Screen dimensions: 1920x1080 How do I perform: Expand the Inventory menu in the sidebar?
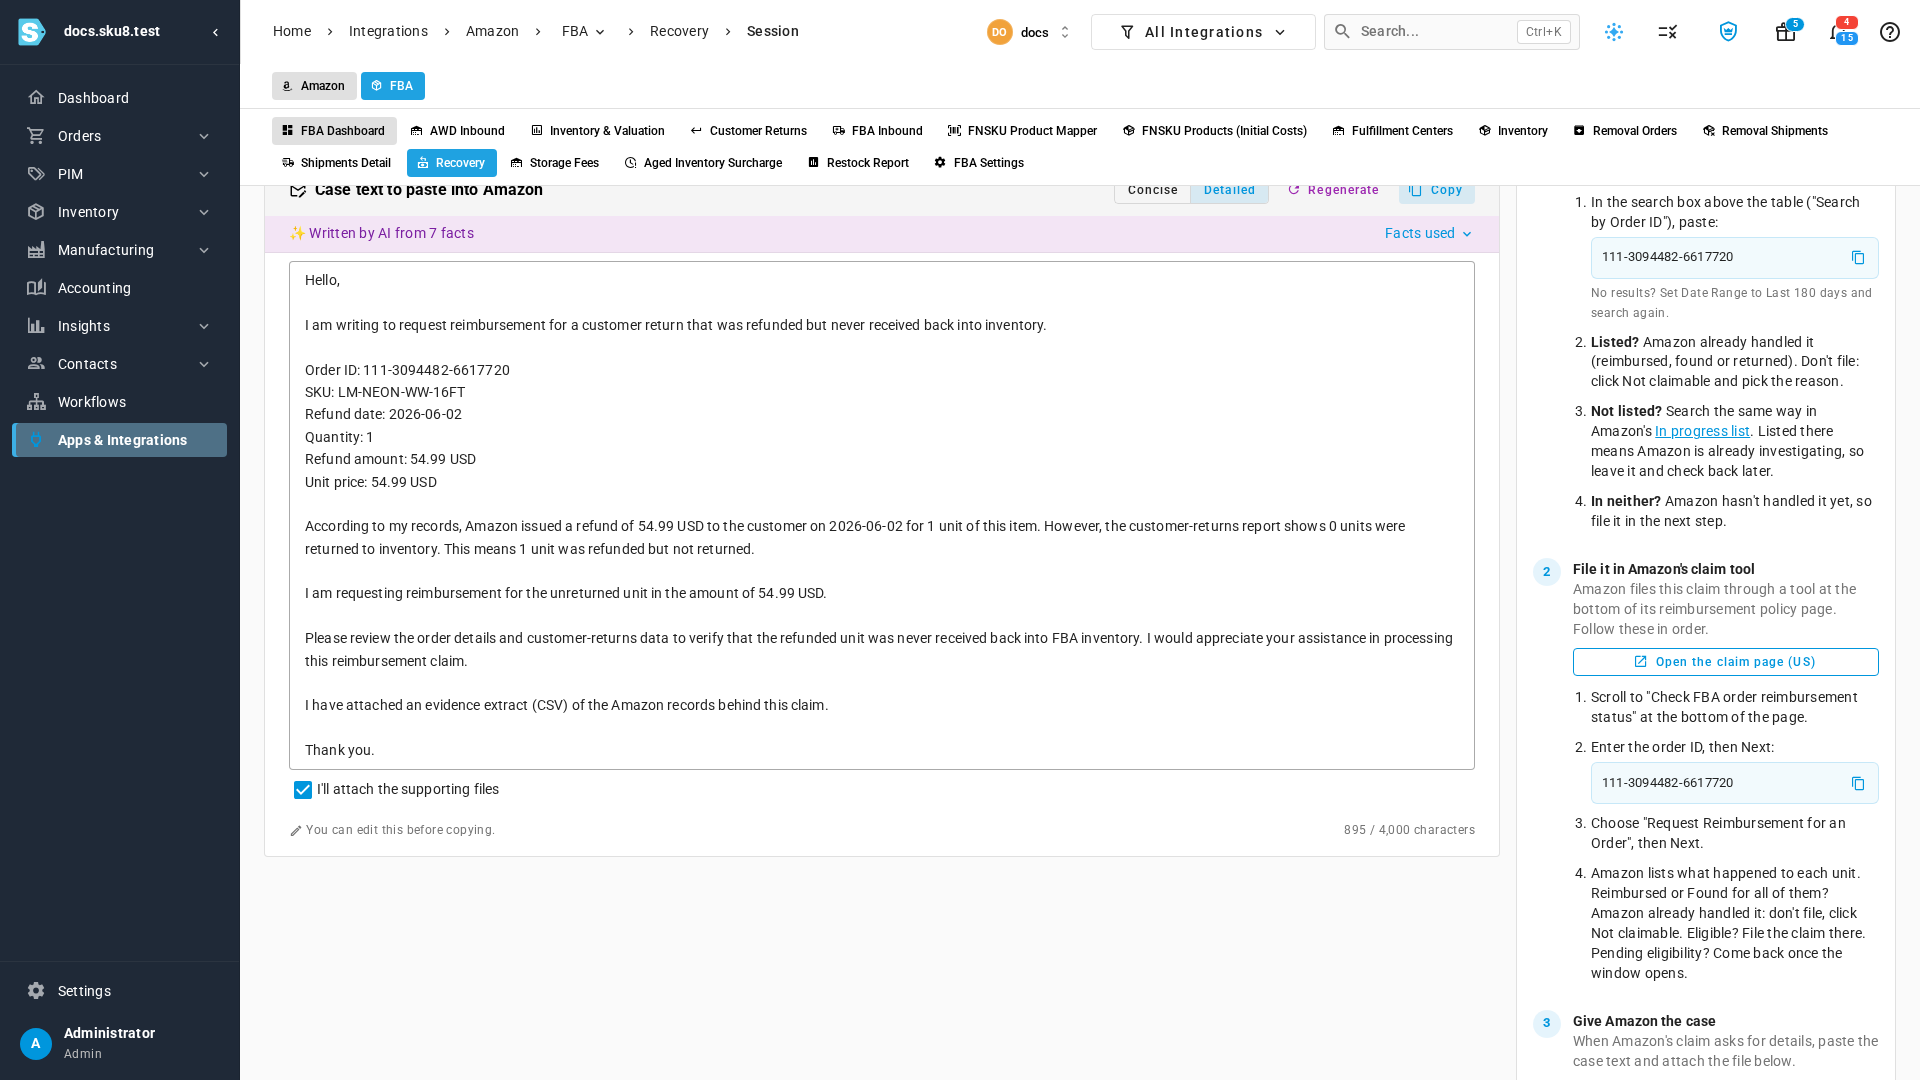(x=119, y=212)
